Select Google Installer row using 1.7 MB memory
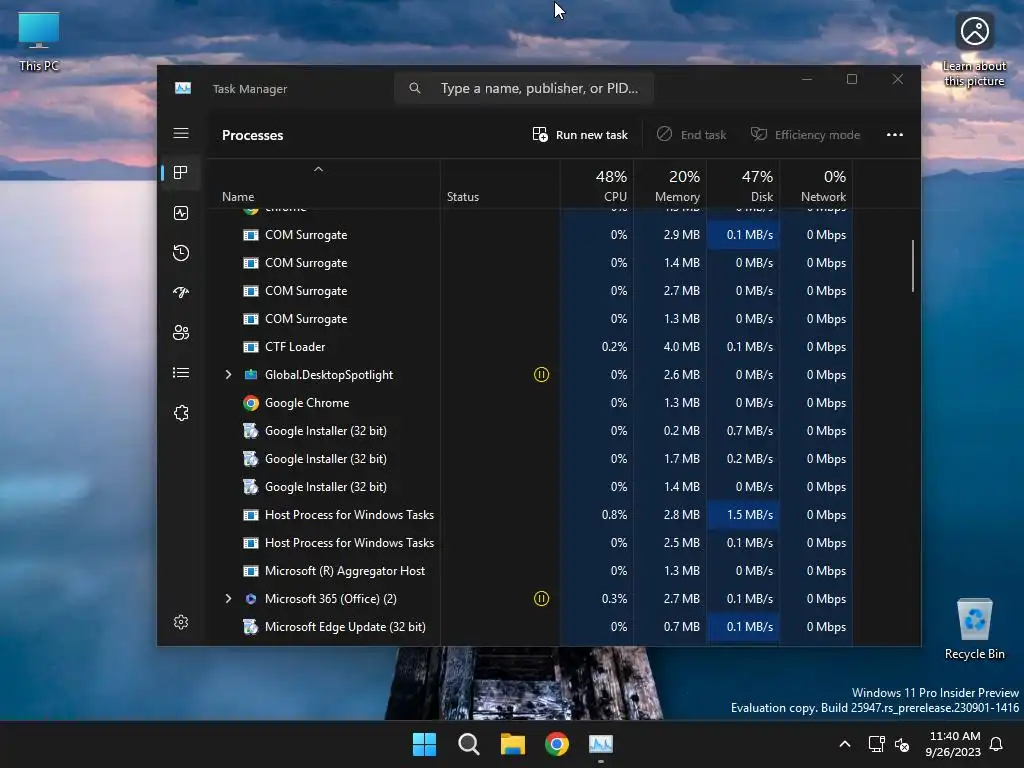 click(530, 459)
